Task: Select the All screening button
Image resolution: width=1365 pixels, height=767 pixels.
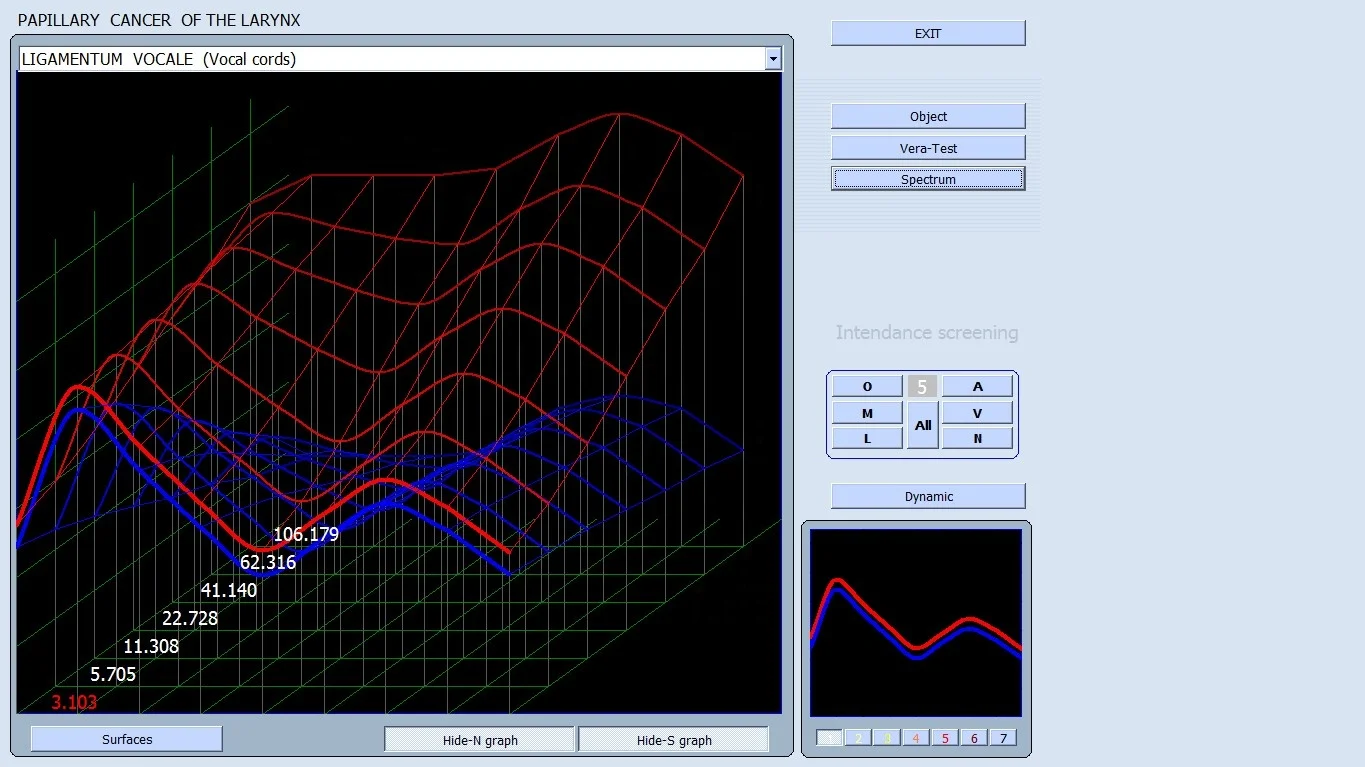Action: [x=922, y=425]
